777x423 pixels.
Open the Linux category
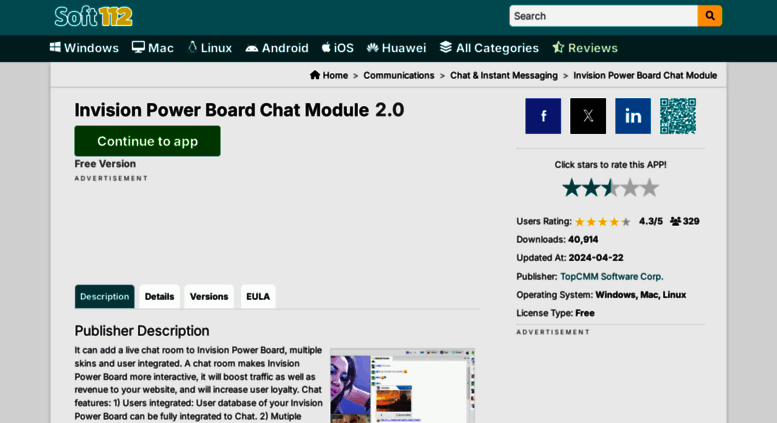pyautogui.click(x=210, y=48)
